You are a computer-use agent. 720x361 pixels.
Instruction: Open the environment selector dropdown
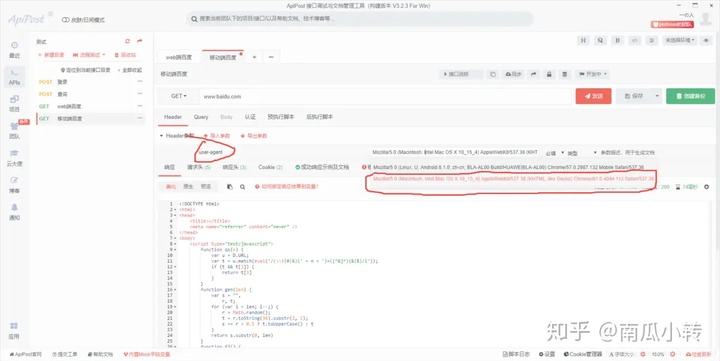680,40
